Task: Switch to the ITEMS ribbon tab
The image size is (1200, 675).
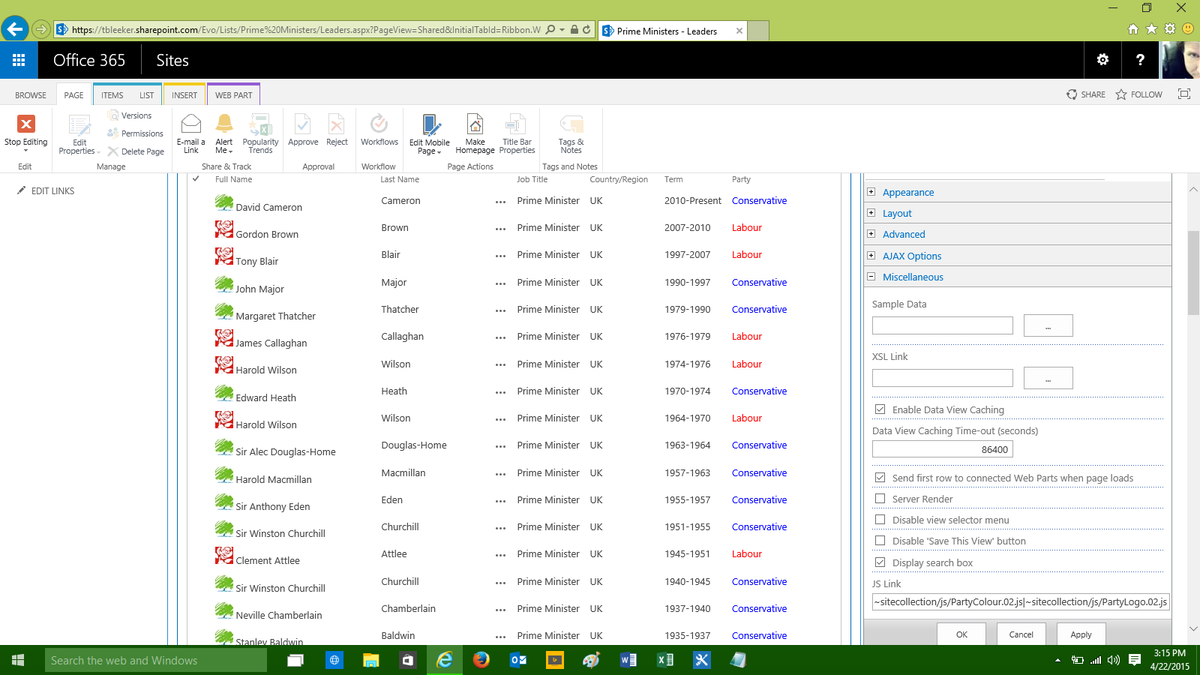Action: coord(112,95)
